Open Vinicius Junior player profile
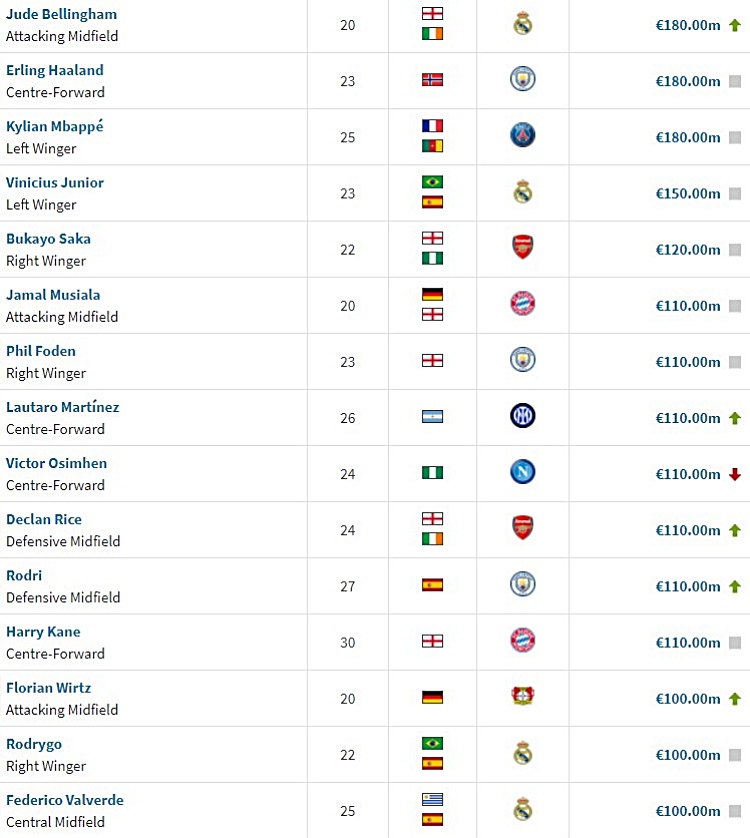750x838 pixels. [55, 182]
